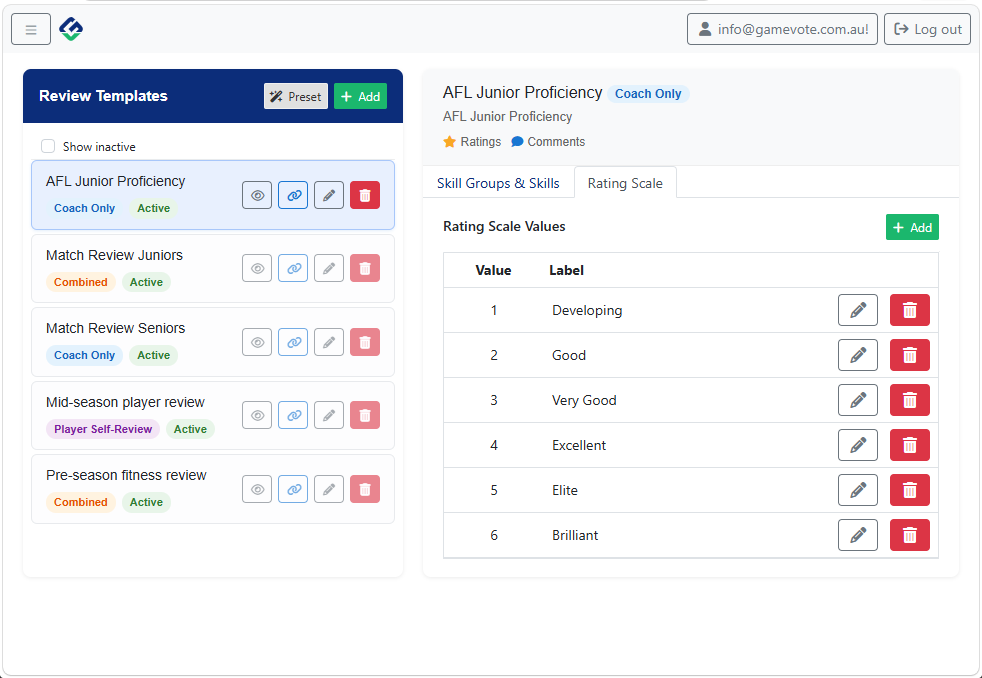Click the GameVote logo icon

click(x=71, y=29)
